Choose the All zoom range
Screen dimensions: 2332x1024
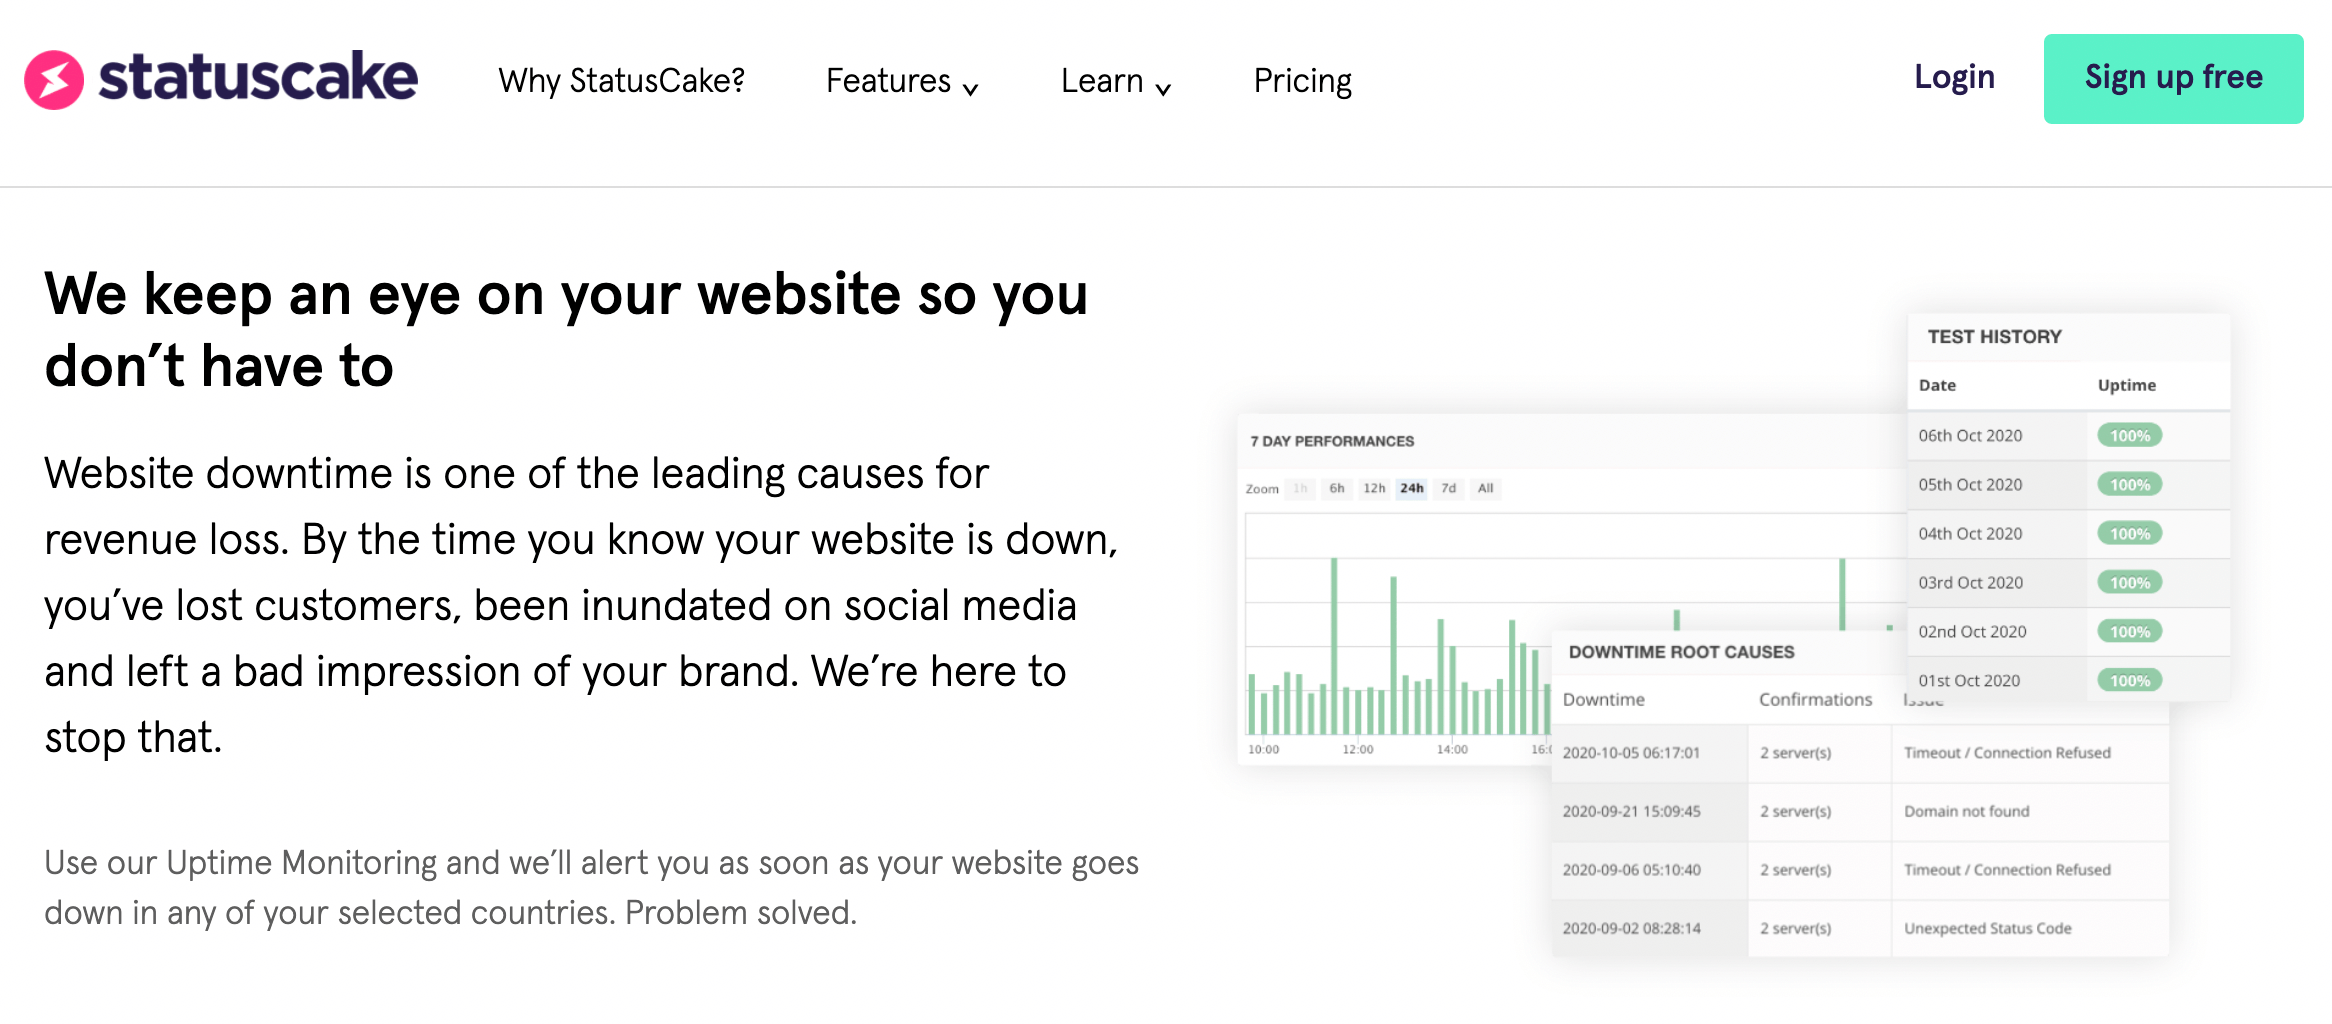click(1485, 488)
